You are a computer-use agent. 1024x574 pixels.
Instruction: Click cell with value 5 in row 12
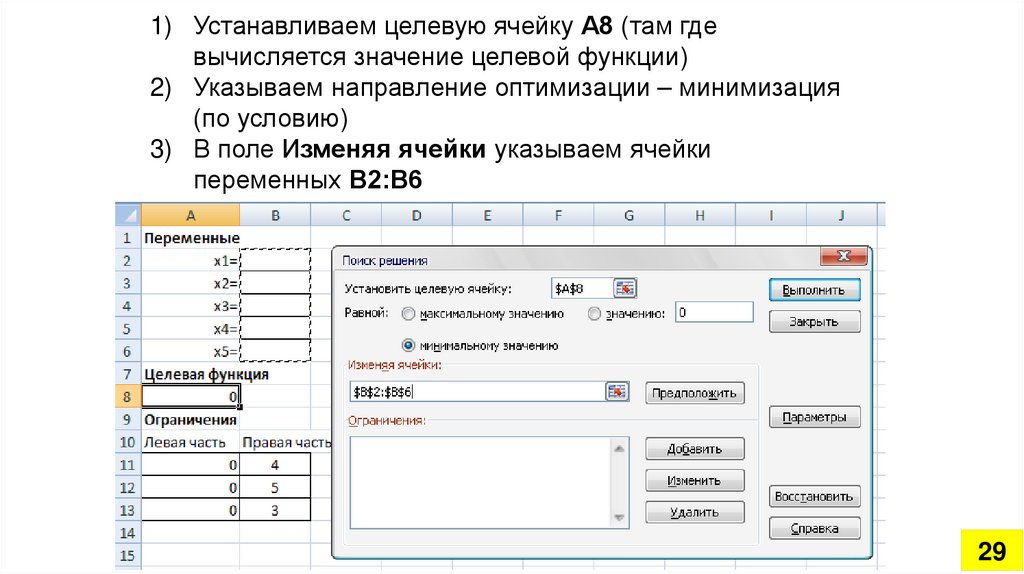point(275,488)
